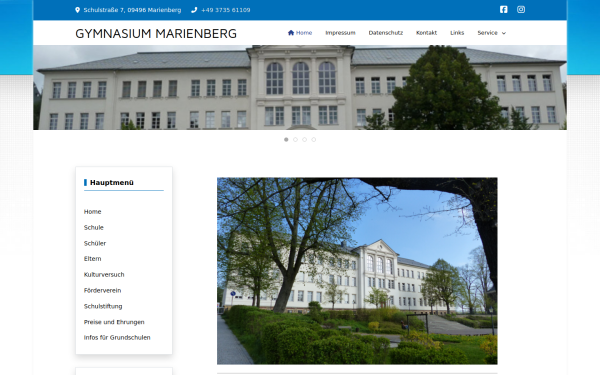Click address Schulstraße 7, 09496 Marienberg
This screenshot has height=375, width=600.
point(132,10)
